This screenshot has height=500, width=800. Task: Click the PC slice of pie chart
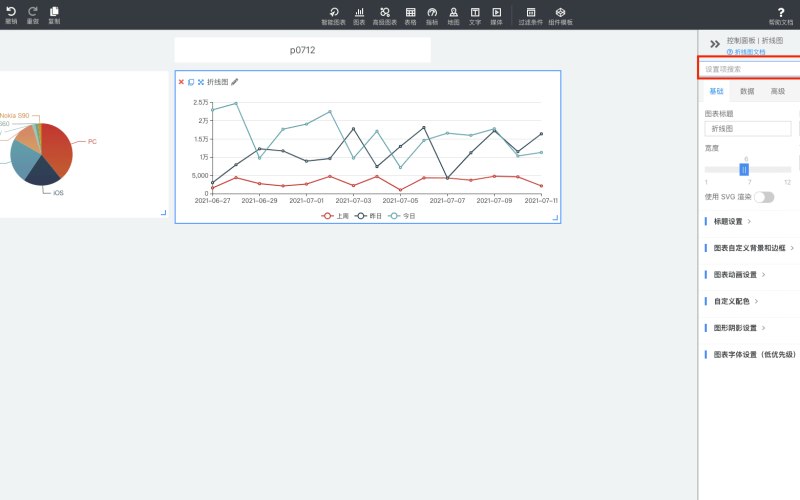coord(58,149)
